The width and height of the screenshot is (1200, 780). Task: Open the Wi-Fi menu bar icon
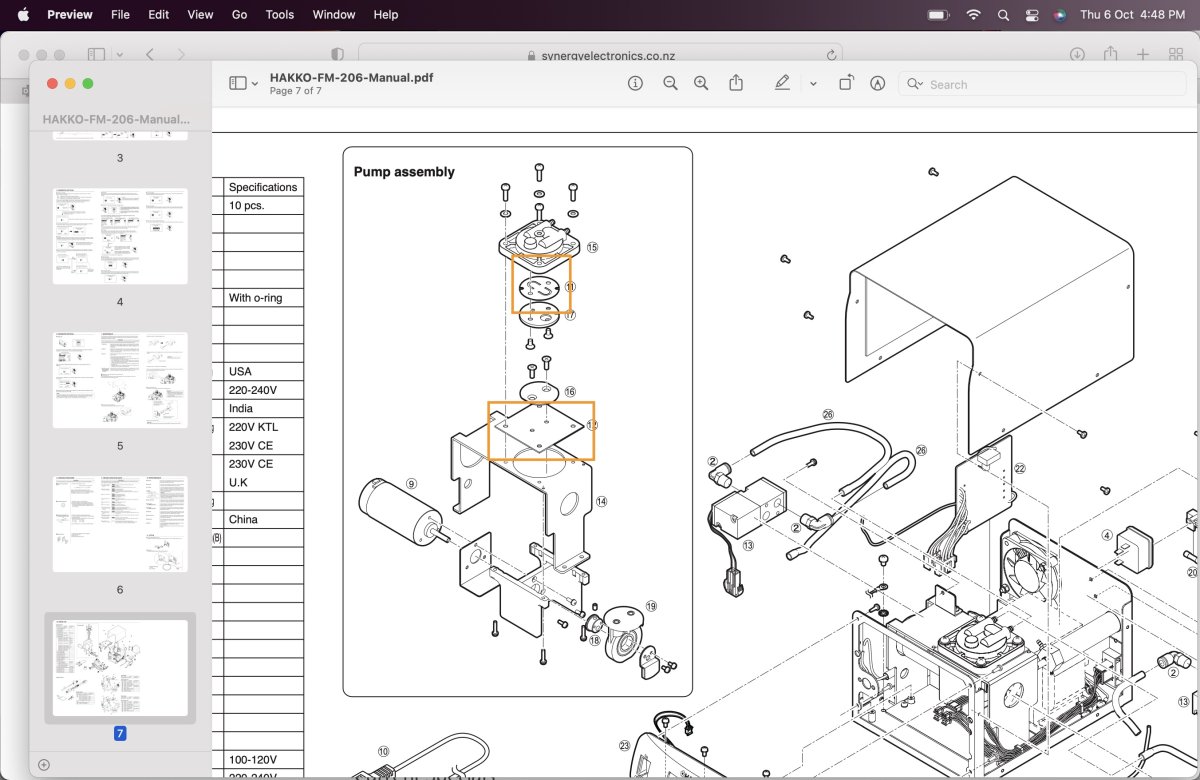click(x=973, y=14)
